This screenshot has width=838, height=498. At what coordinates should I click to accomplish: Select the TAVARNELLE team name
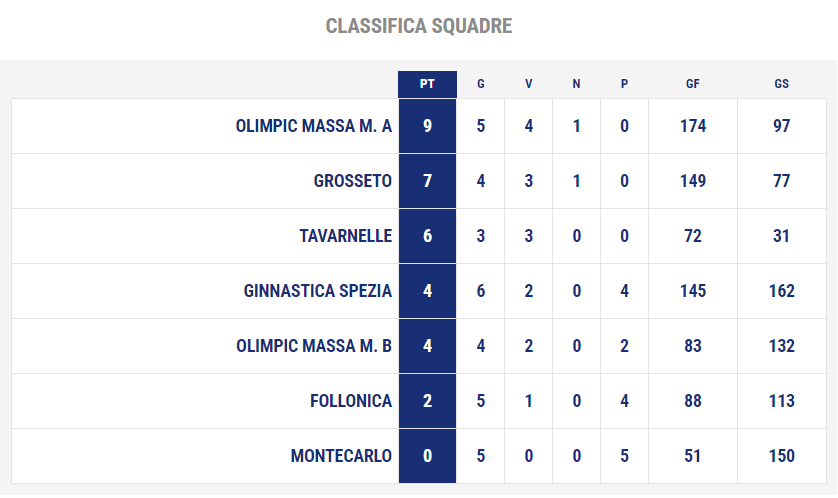click(x=346, y=236)
